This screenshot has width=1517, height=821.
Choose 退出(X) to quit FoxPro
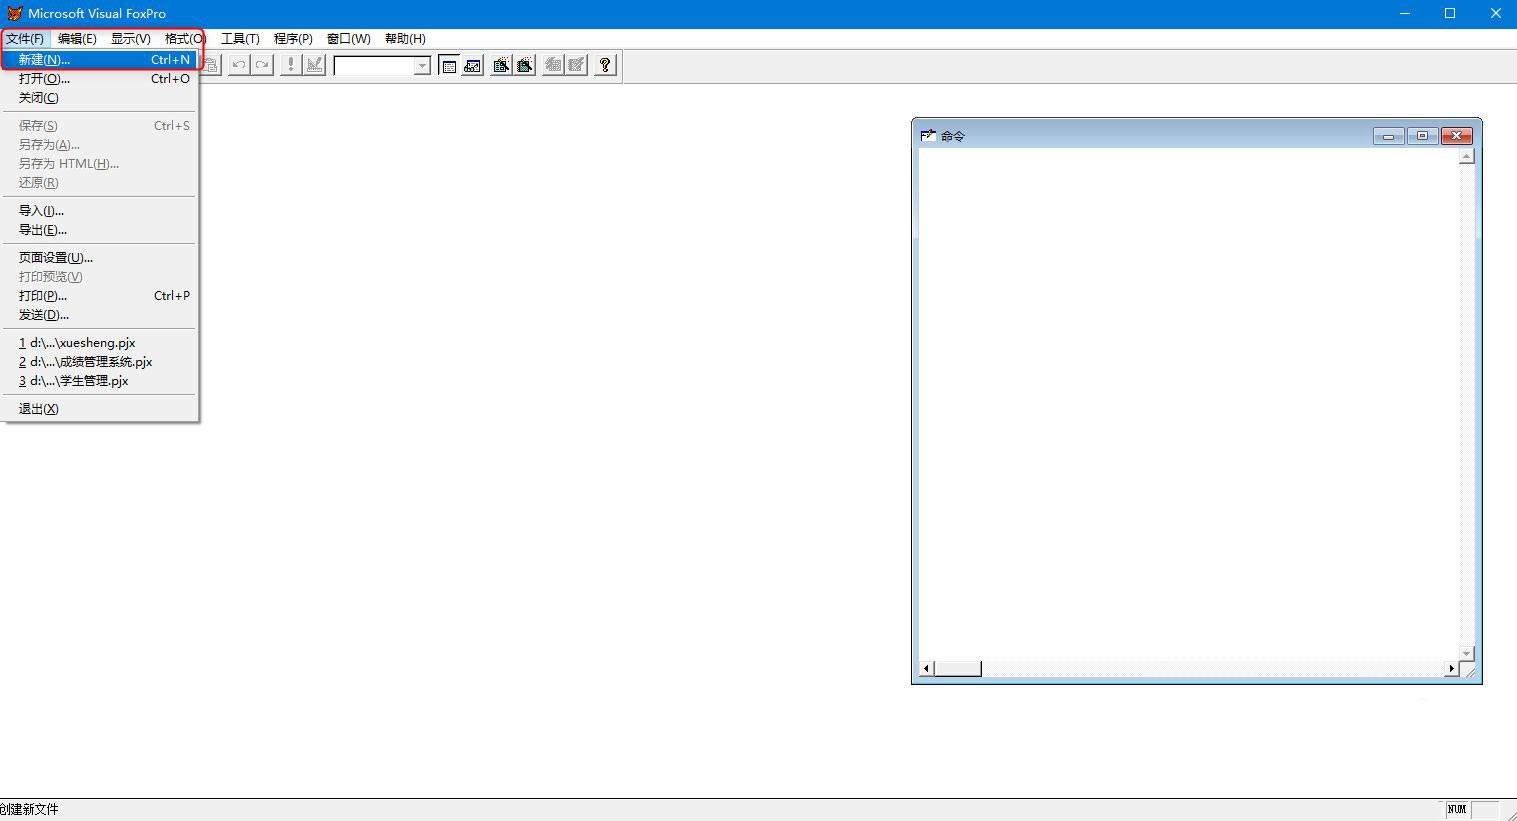point(99,409)
